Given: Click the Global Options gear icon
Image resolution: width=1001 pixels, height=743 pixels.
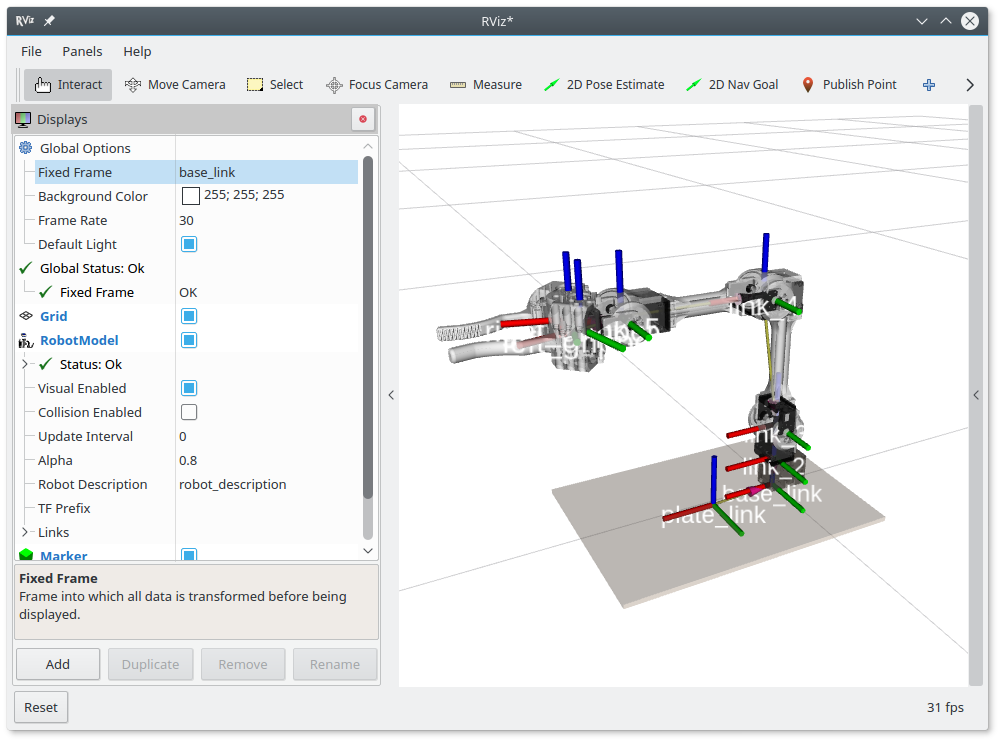Looking at the screenshot, I should pos(26,148).
